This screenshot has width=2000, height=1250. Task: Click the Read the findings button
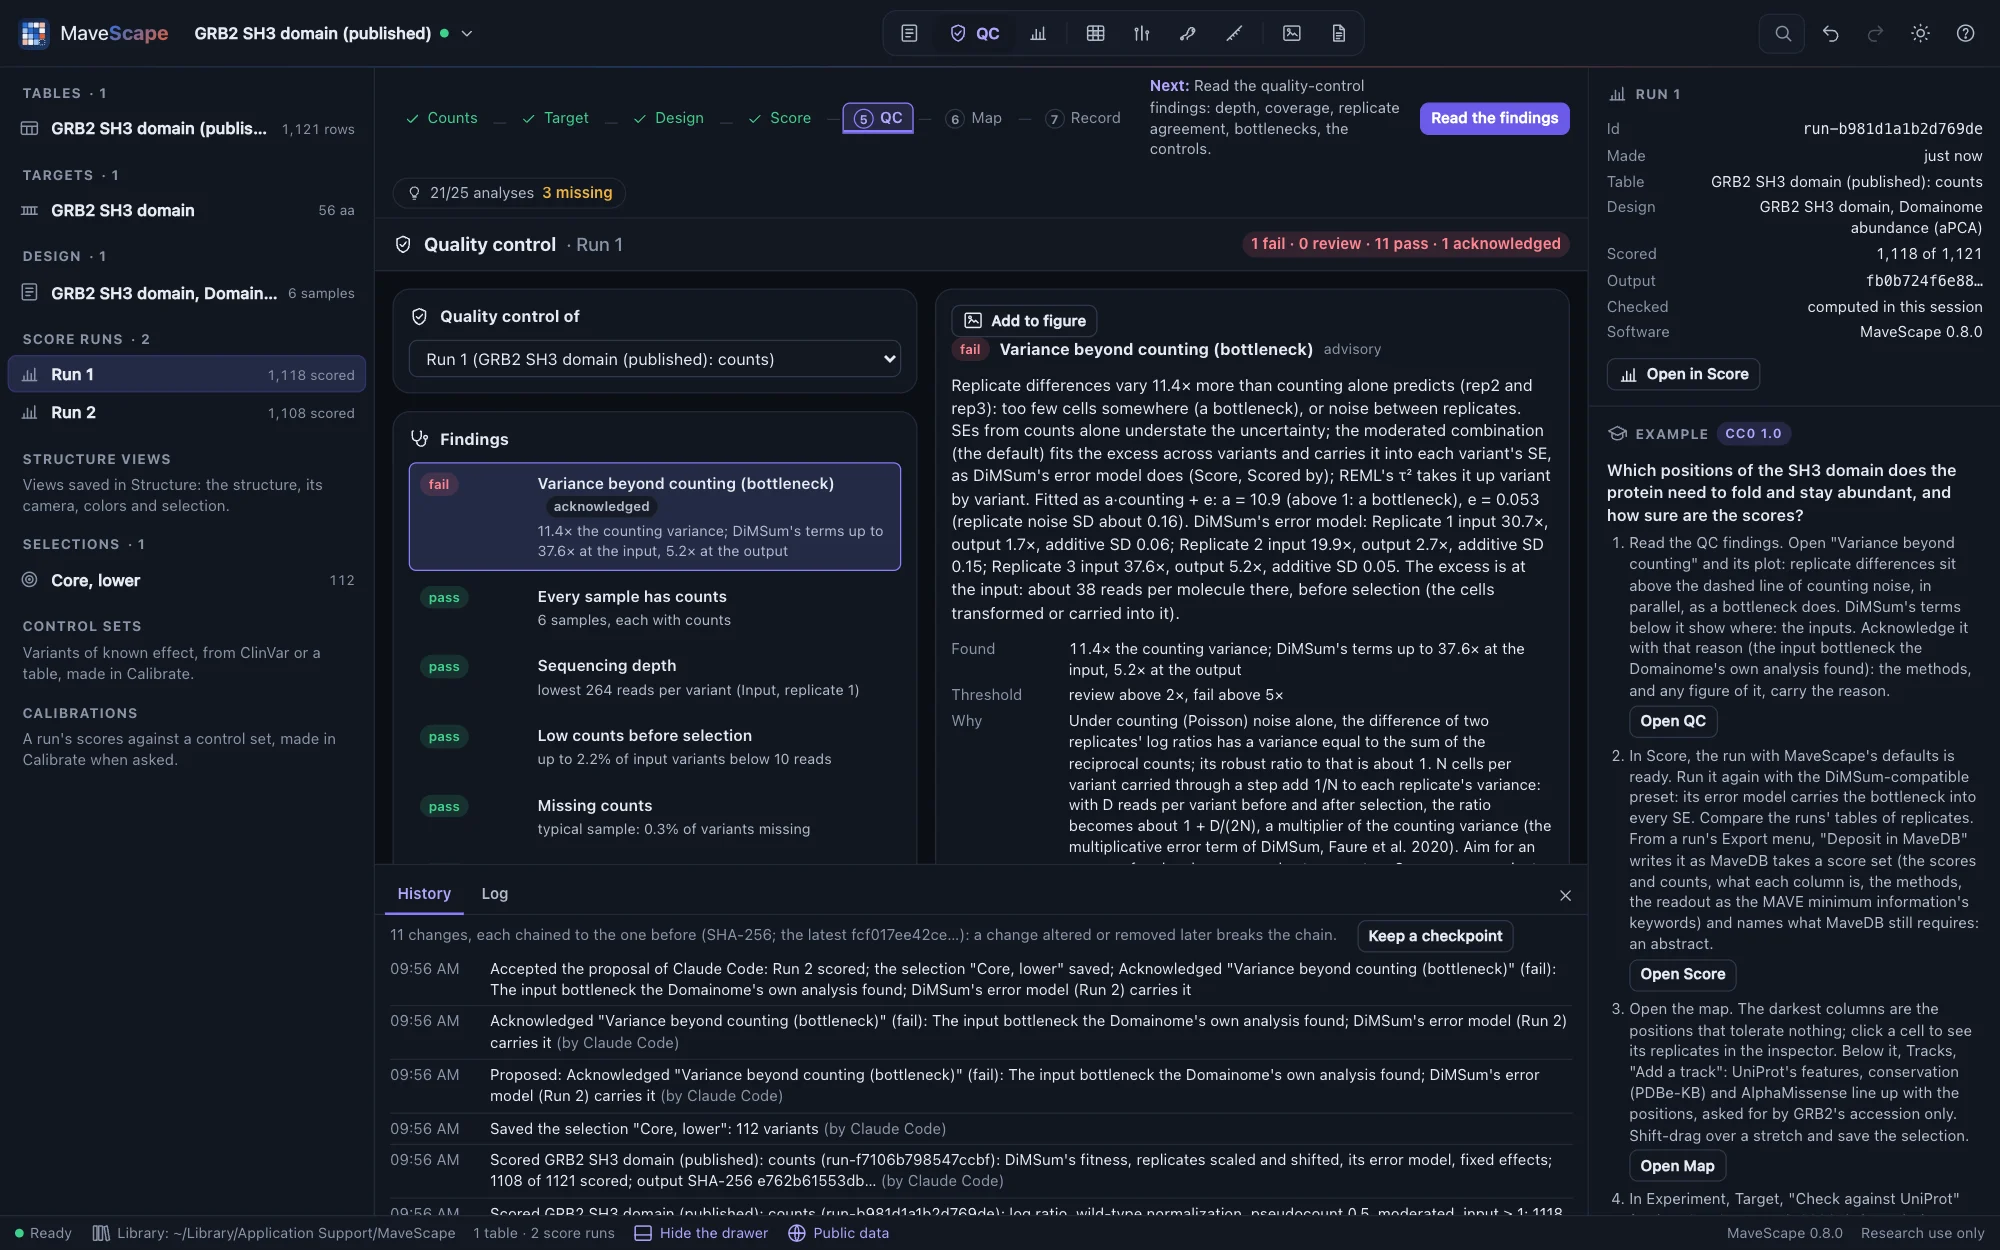(1494, 118)
